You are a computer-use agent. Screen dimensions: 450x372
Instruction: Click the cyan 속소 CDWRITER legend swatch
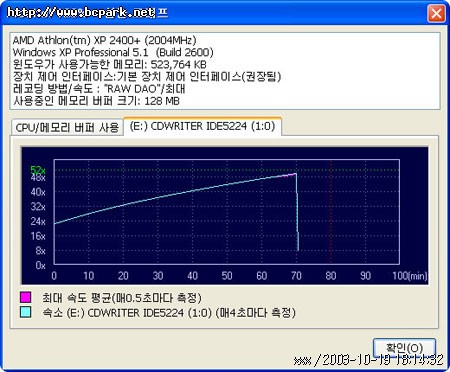[26, 312]
